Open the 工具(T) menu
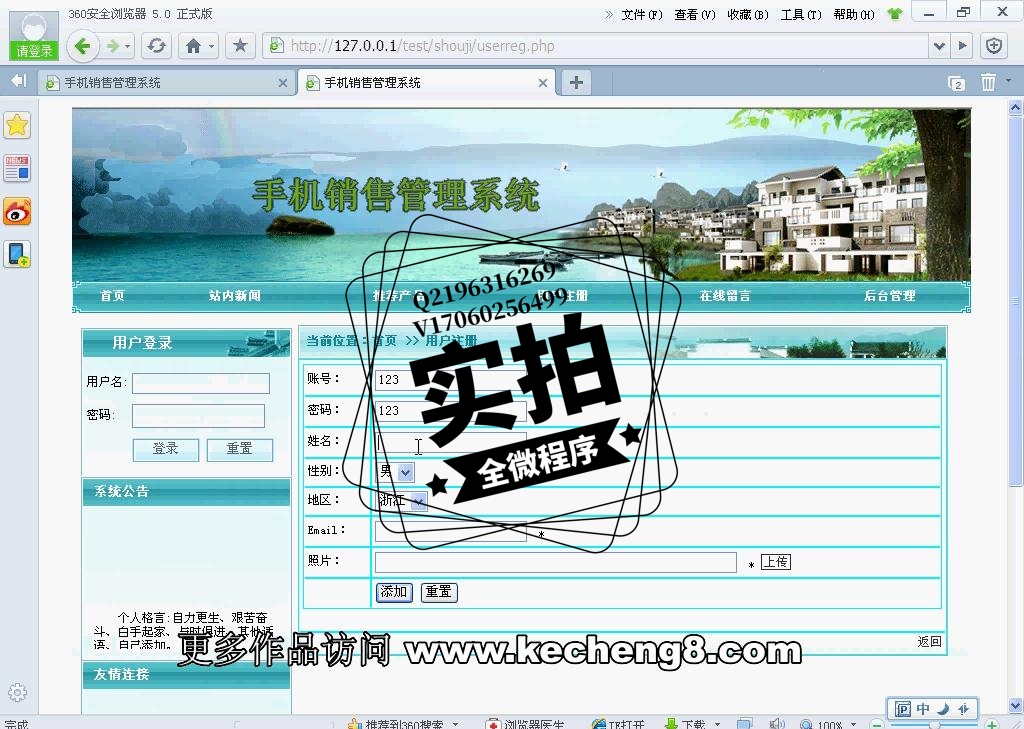Image resolution: width=1024 pixels, height=729 pixels. pyautogui.click(x=801, y=14)
